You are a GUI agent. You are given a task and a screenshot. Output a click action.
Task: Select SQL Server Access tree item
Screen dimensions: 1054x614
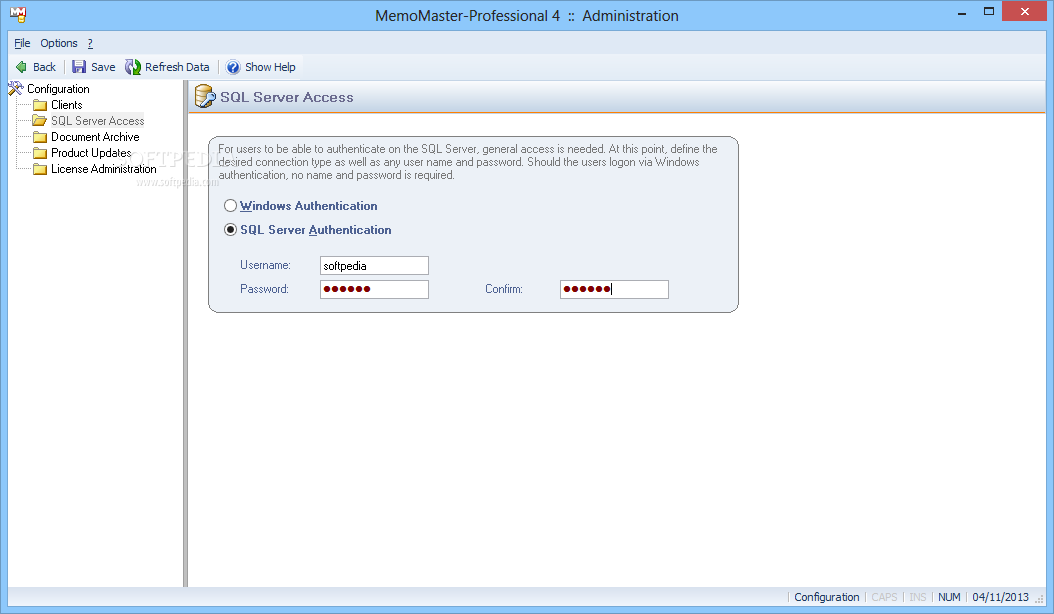(97, 121)
